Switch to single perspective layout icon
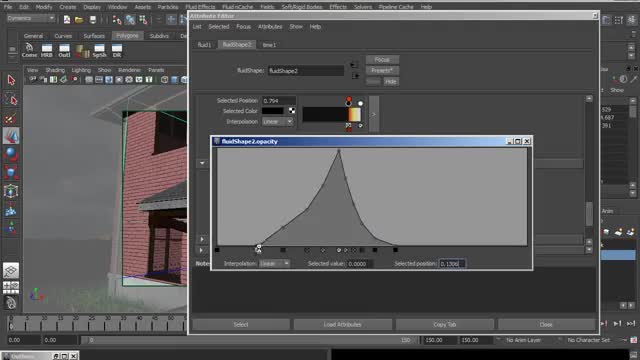Image resolution: width=640 pixels, height=360 pixels. tap(11, 270)
